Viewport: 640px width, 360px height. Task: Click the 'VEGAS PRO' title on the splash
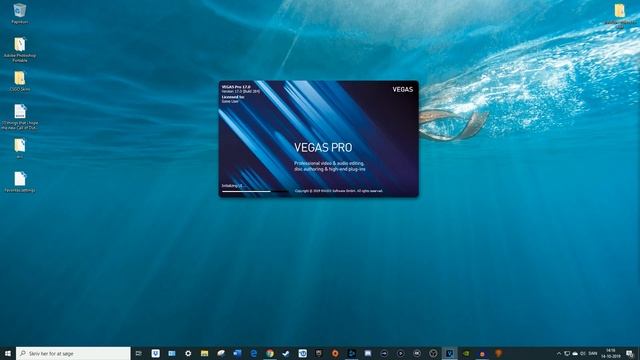coord(323,148)
